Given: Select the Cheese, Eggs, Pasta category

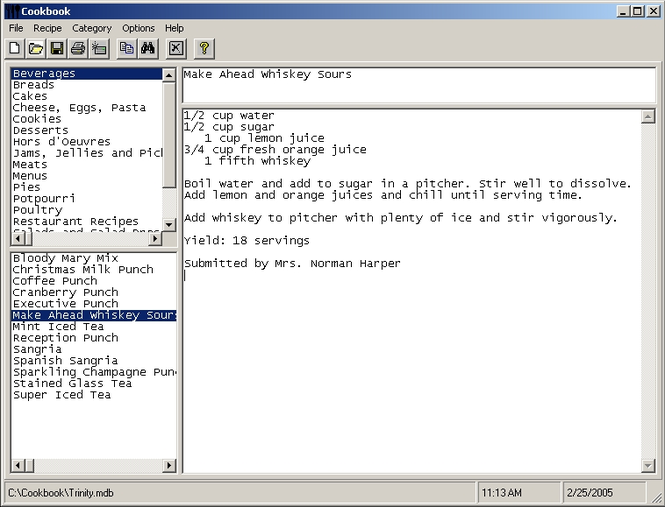Looking at the screenshot, I should coord(87,108).
